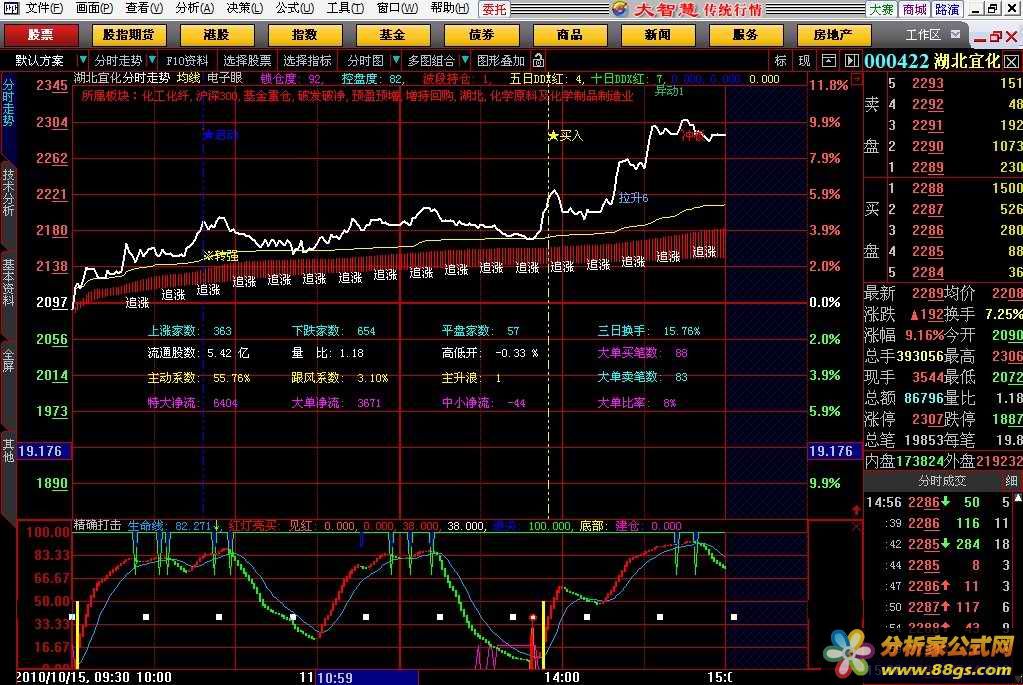Screen dimensions: 1023x685
Task: Click the 分时走势 toolbar item
Action: 118,61
